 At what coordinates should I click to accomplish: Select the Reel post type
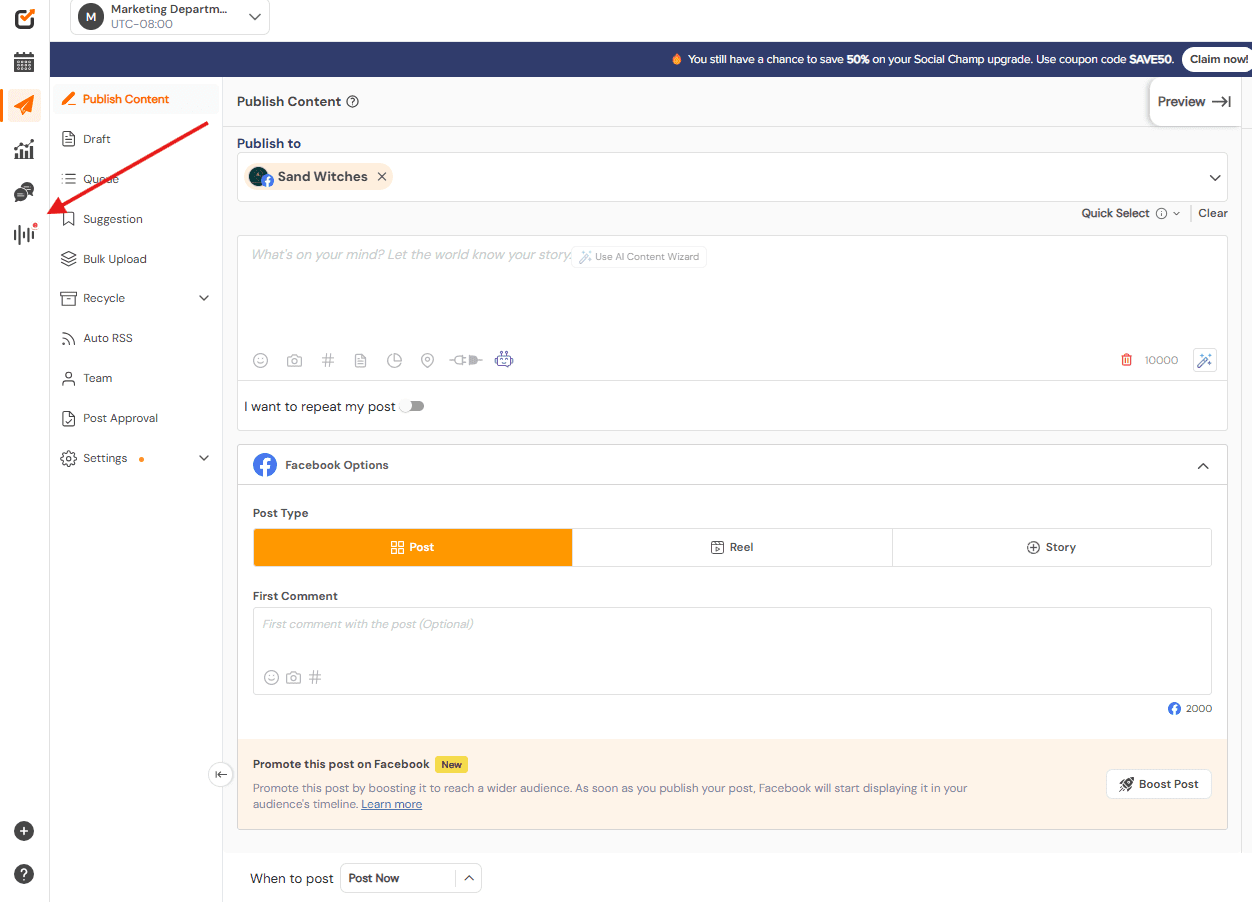732,547
